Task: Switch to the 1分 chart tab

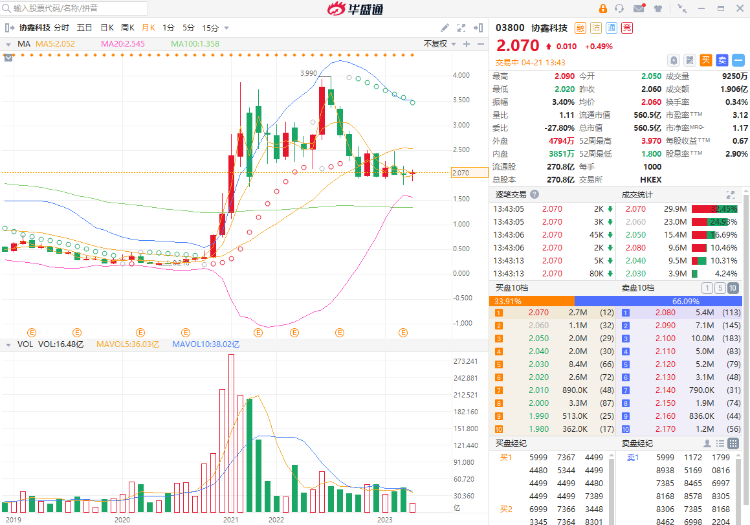Action: 168,28
